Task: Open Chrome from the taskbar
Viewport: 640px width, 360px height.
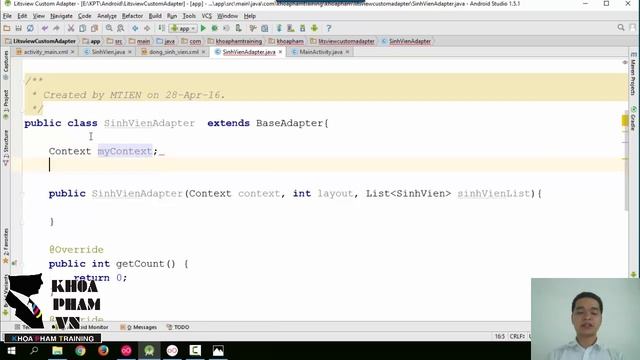Action: click(x=80, y=351)
